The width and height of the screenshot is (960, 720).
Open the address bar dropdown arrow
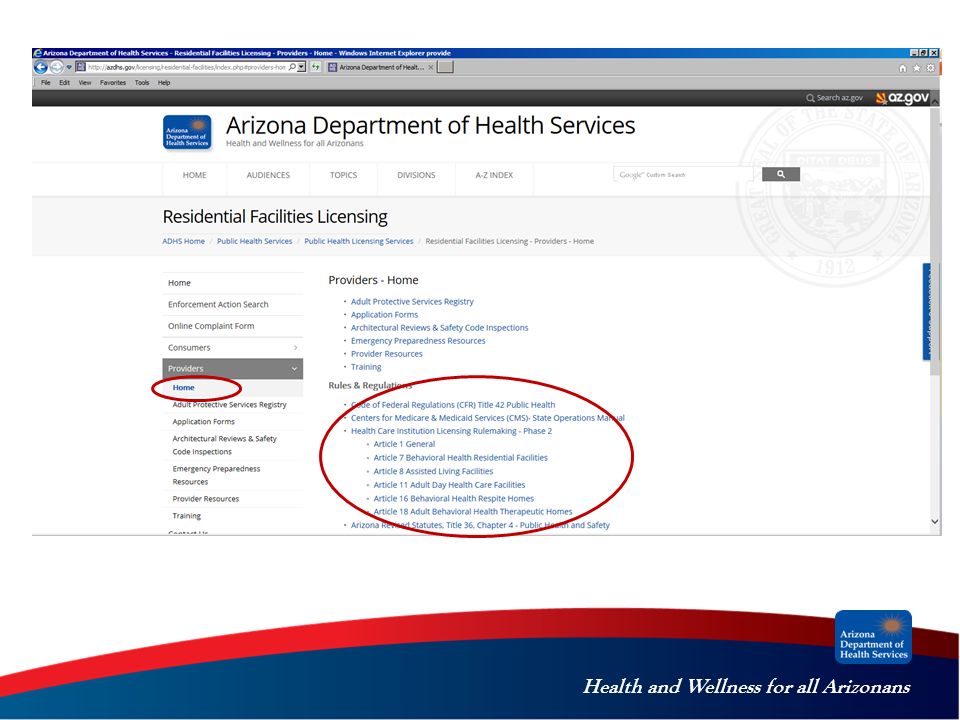(x=301, y=67)
